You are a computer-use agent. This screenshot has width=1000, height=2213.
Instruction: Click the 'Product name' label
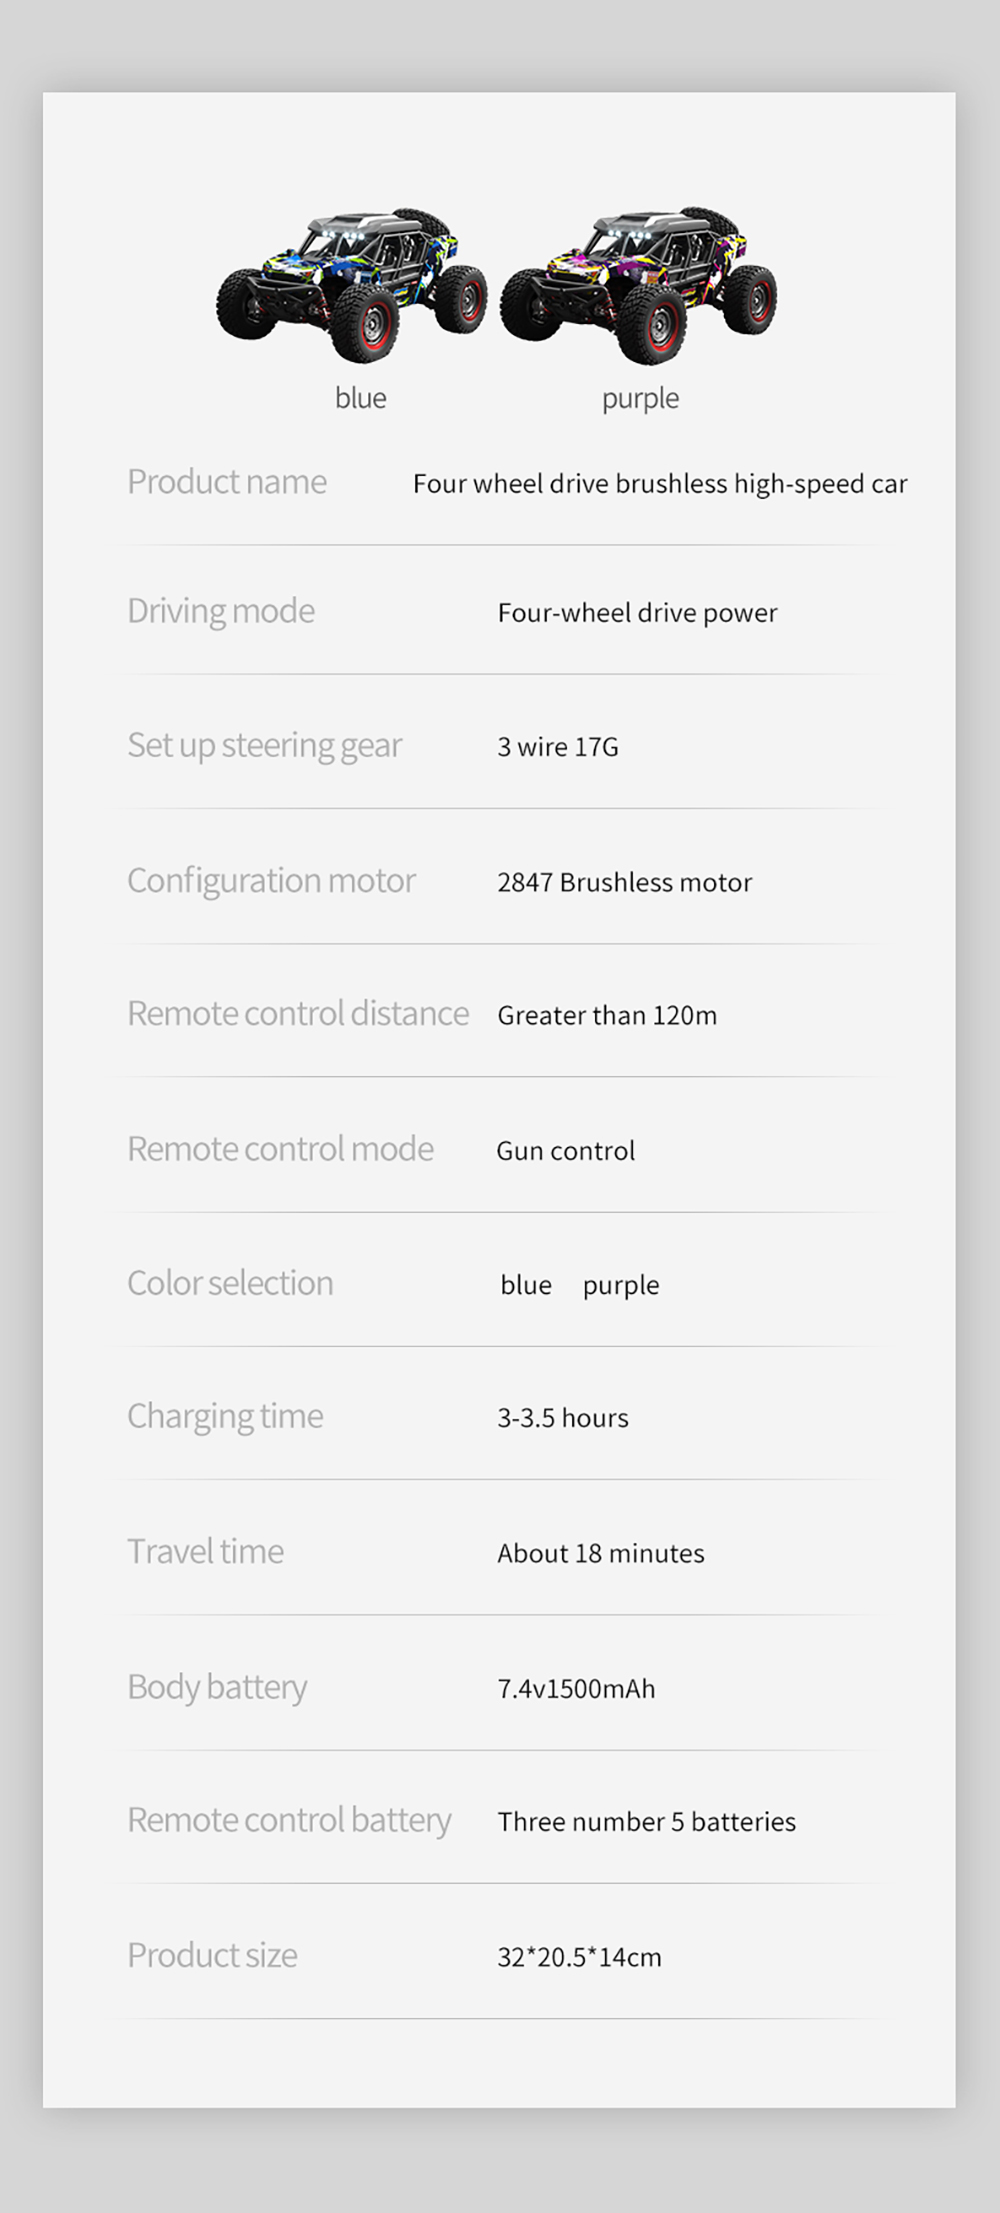[x=227, y=483]
